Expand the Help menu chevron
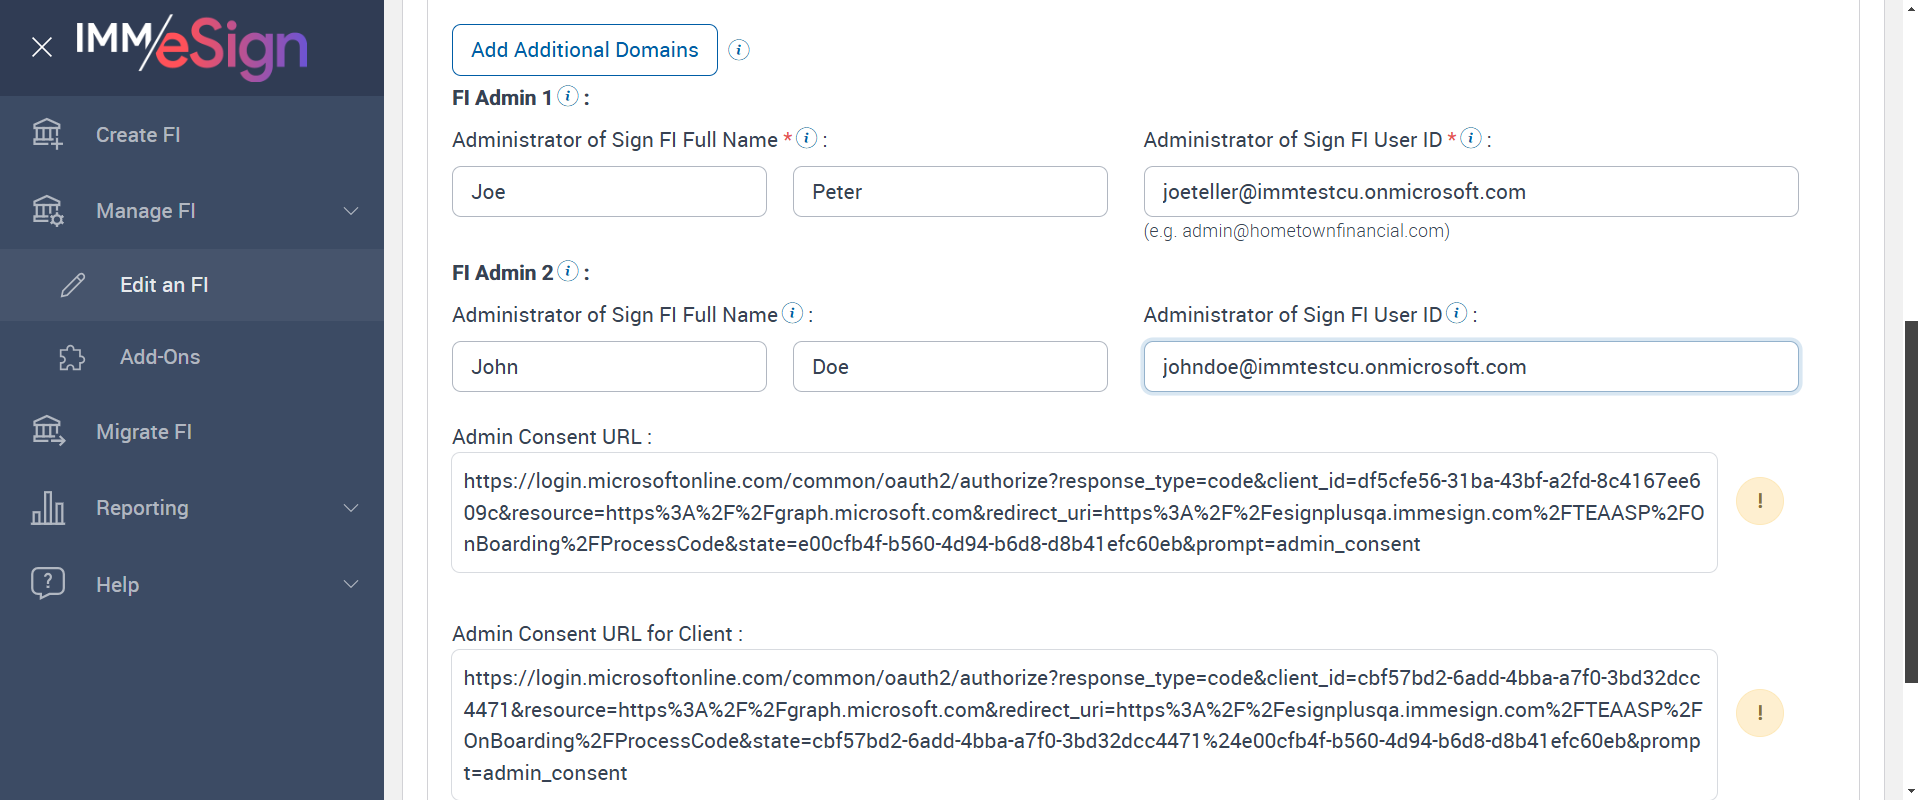 coord(351,584)
